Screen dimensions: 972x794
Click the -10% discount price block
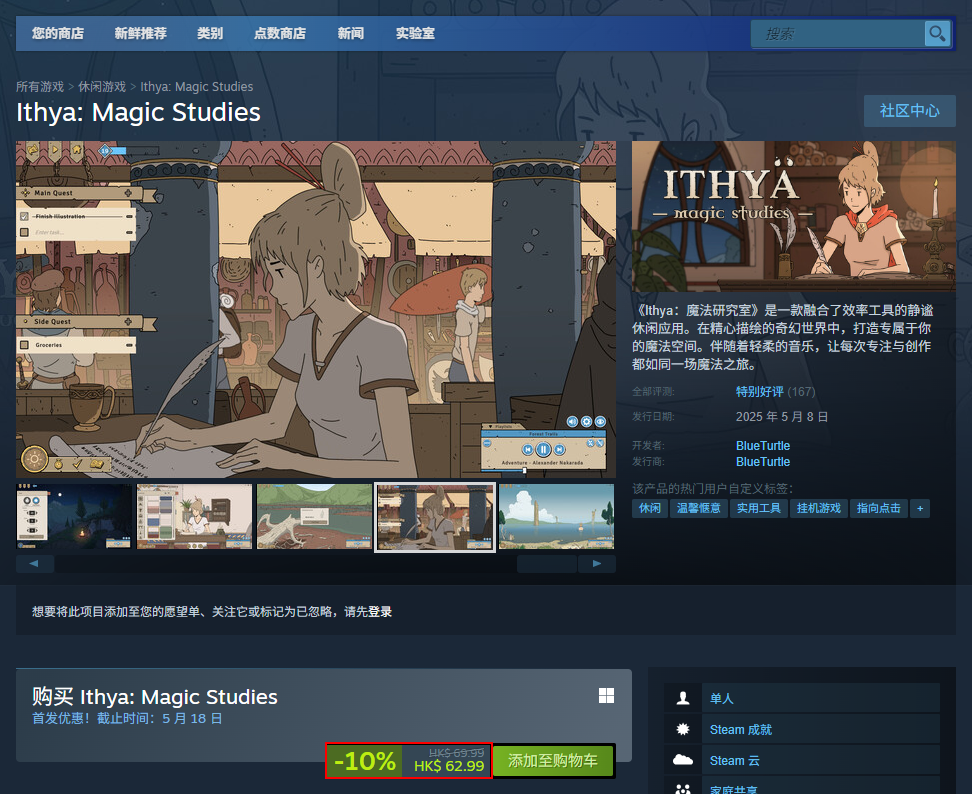[409, 761]
